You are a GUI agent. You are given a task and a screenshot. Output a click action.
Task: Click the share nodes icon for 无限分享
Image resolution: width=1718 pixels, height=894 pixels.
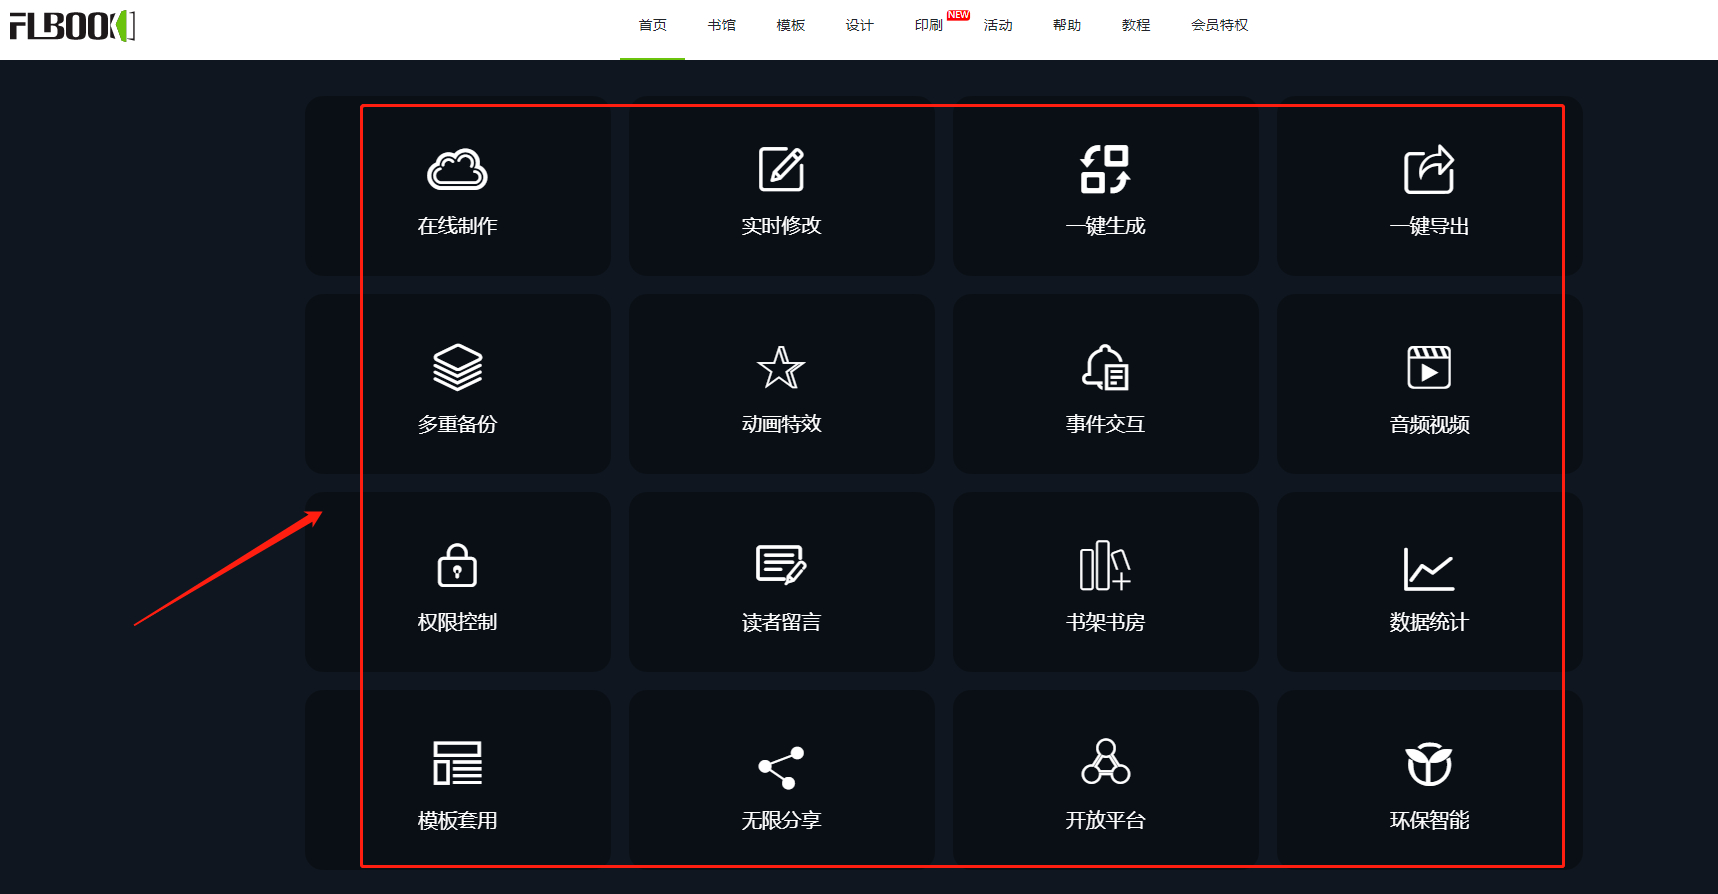click(781, 767)
